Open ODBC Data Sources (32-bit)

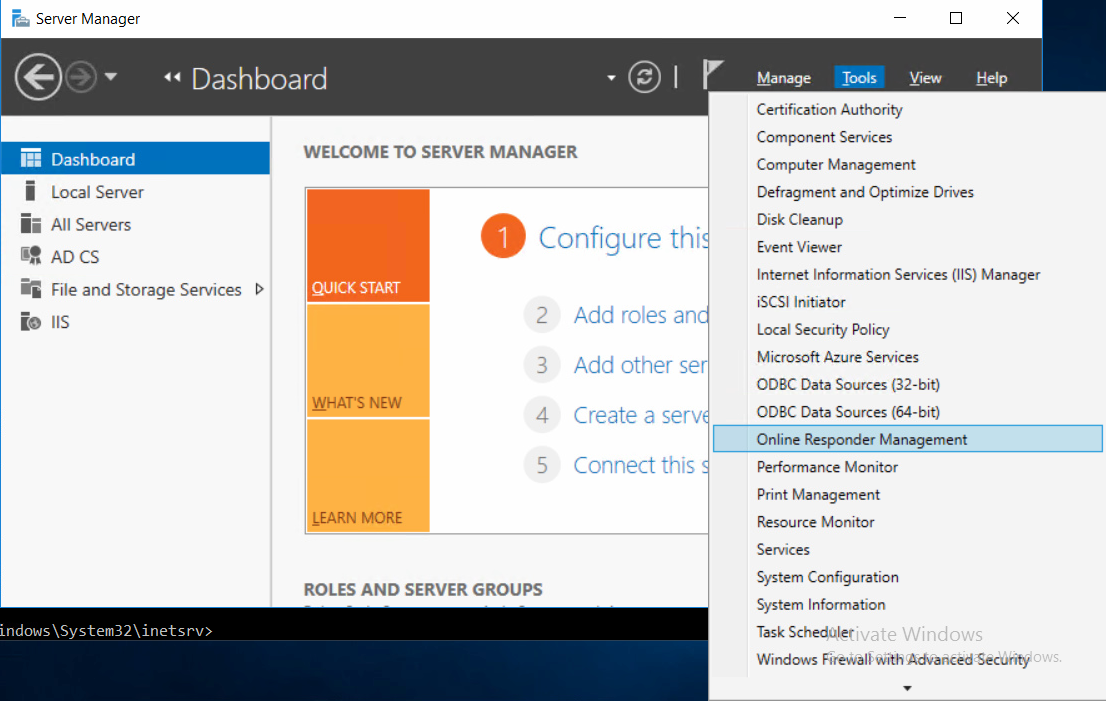tap(848, 384)
